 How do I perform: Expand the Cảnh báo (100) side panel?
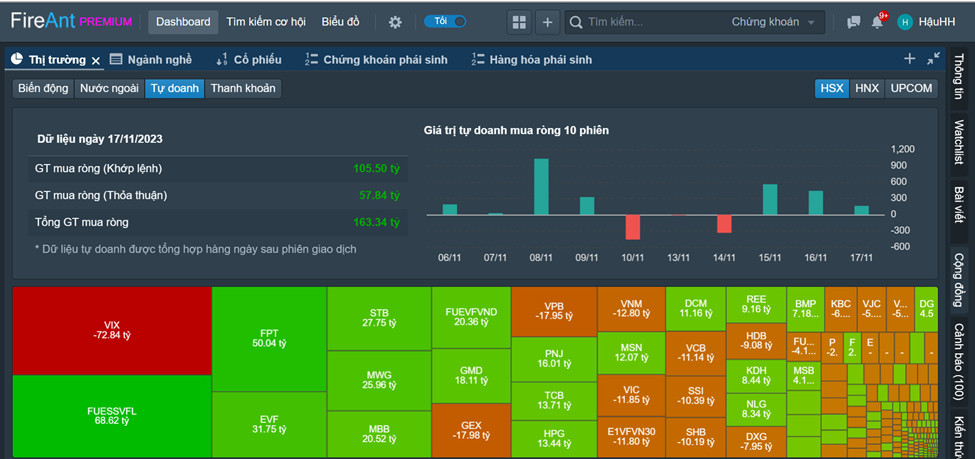coord(958,361)
